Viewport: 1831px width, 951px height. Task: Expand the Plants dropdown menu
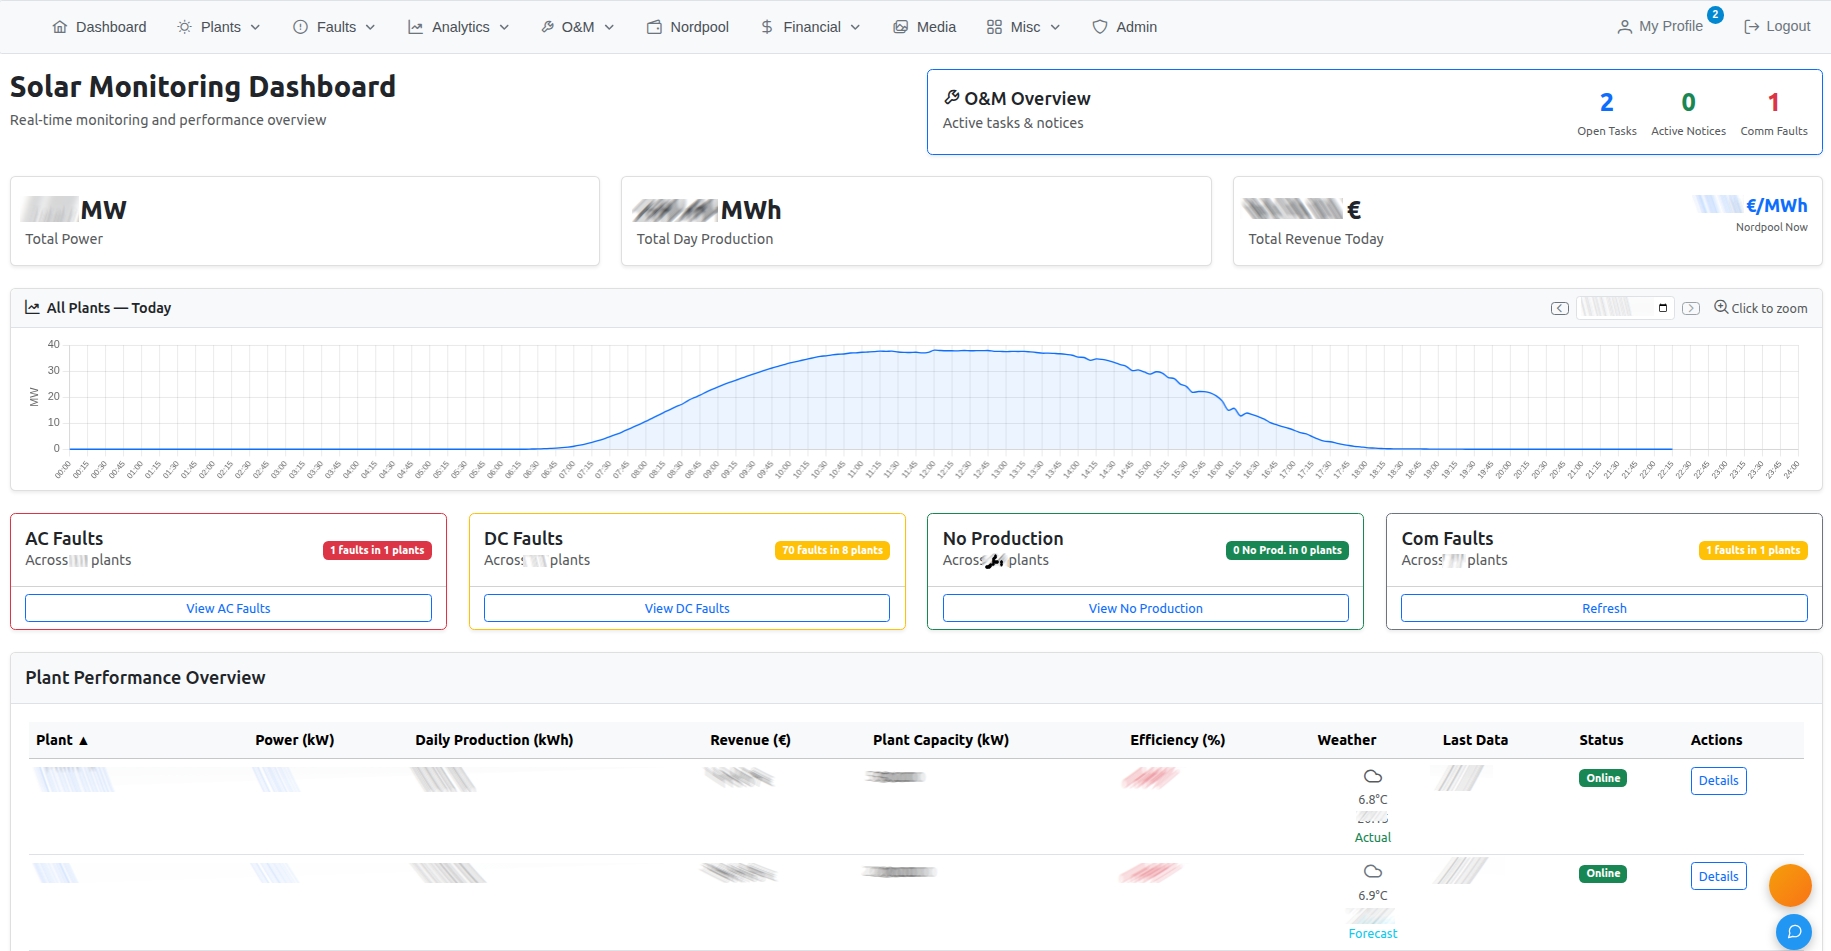point(256,27)
